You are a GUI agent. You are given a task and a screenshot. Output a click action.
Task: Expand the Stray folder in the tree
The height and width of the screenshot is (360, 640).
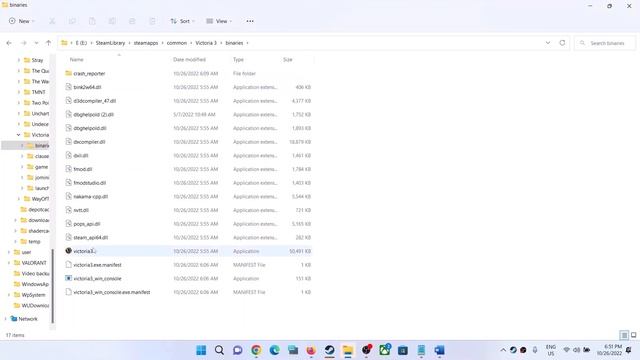pos(18,60)
